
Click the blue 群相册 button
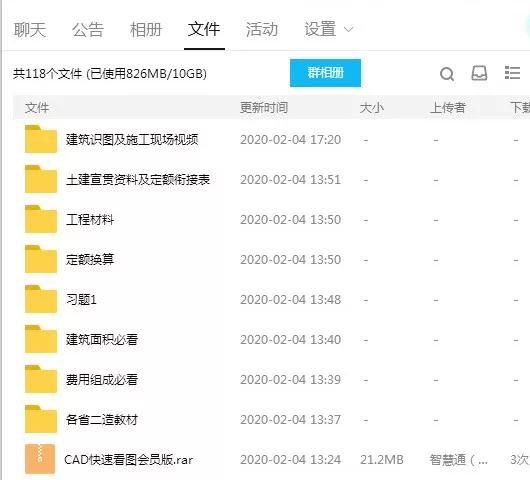point(325,73)
